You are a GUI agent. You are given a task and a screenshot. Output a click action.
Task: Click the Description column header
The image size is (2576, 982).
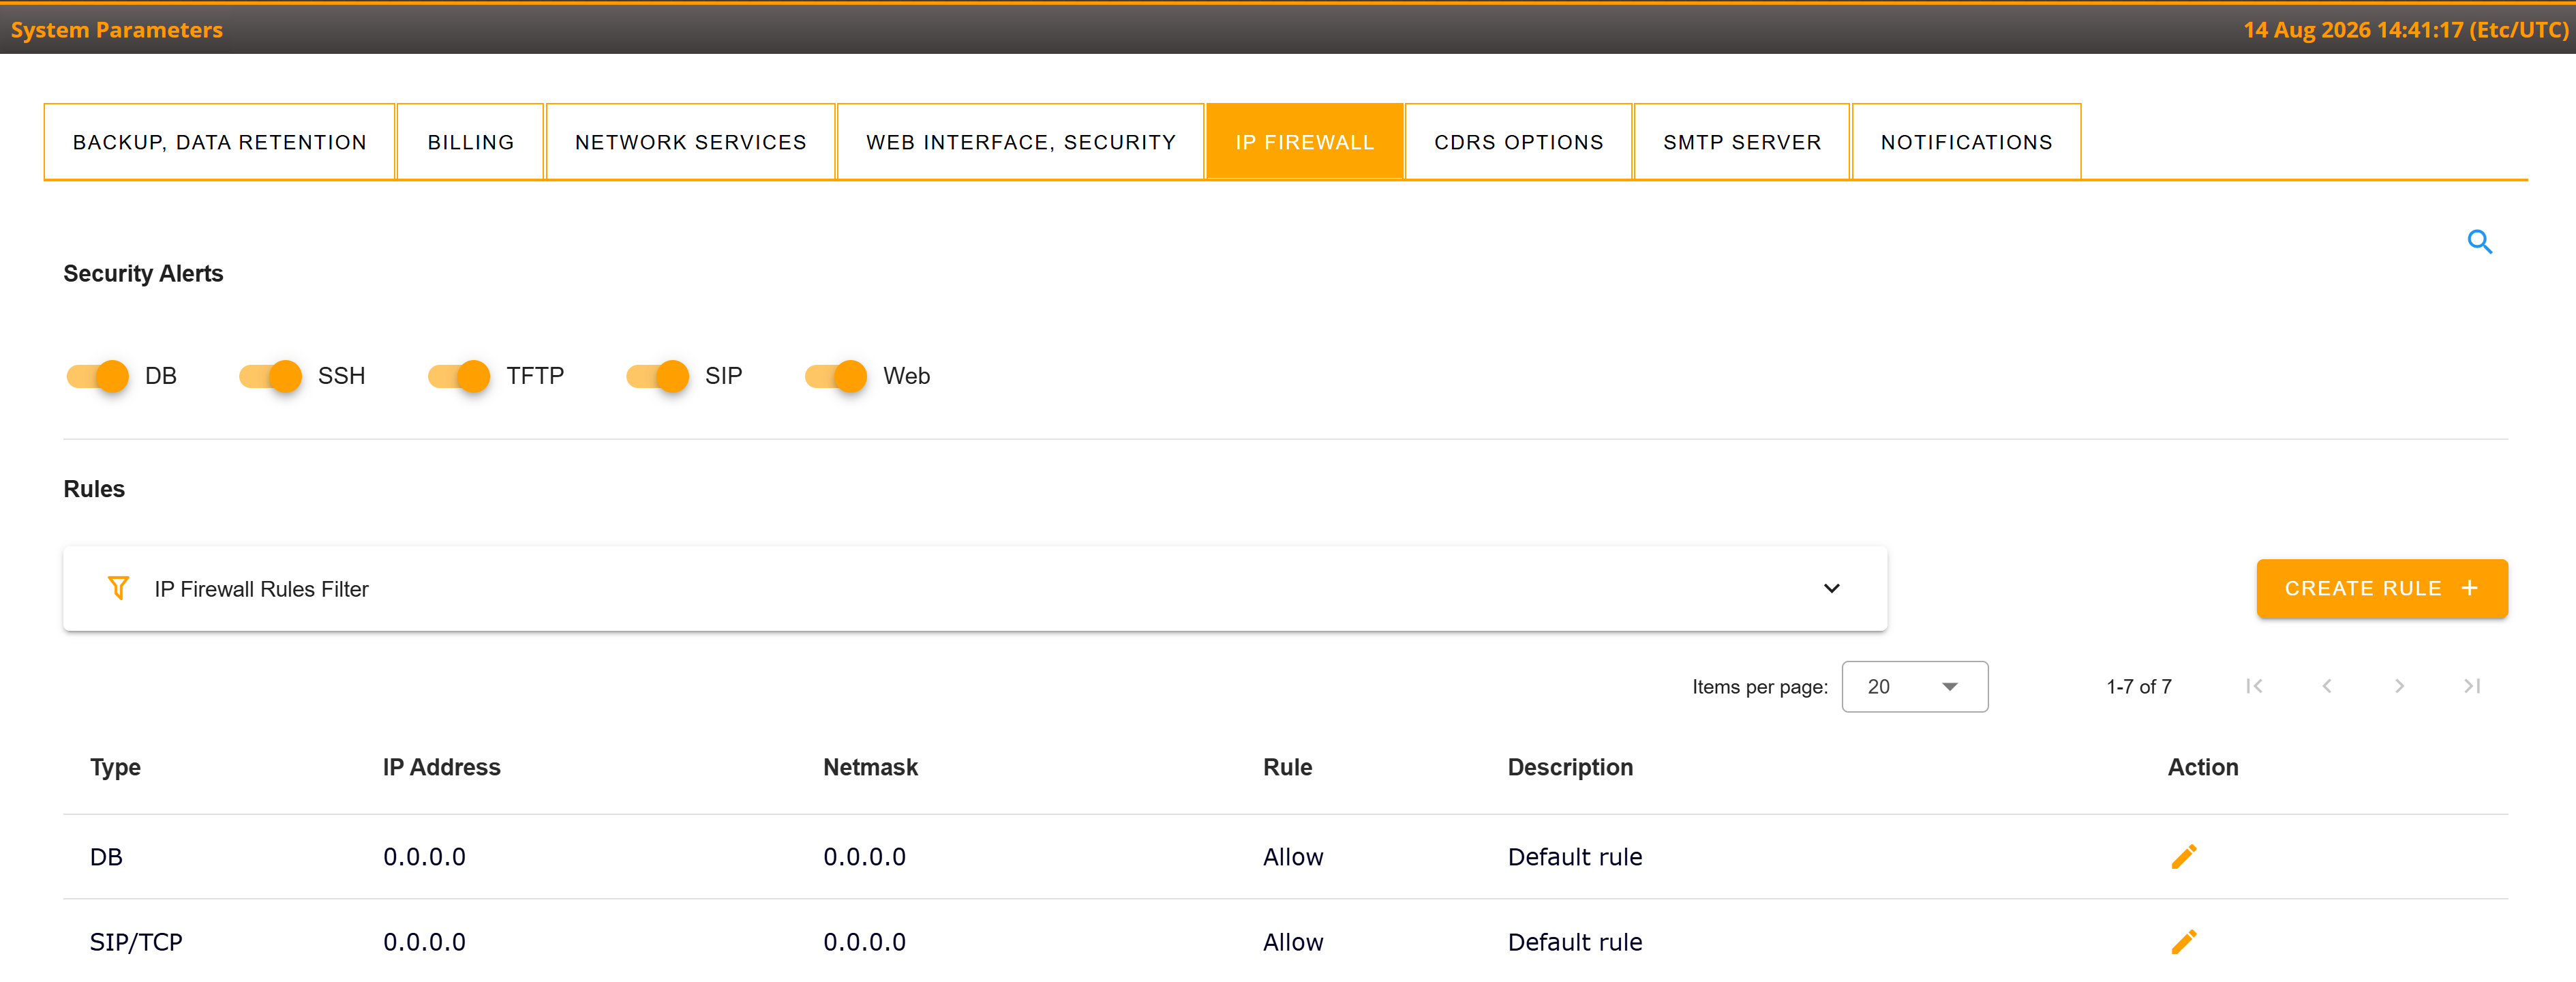tap(1571, 767)
